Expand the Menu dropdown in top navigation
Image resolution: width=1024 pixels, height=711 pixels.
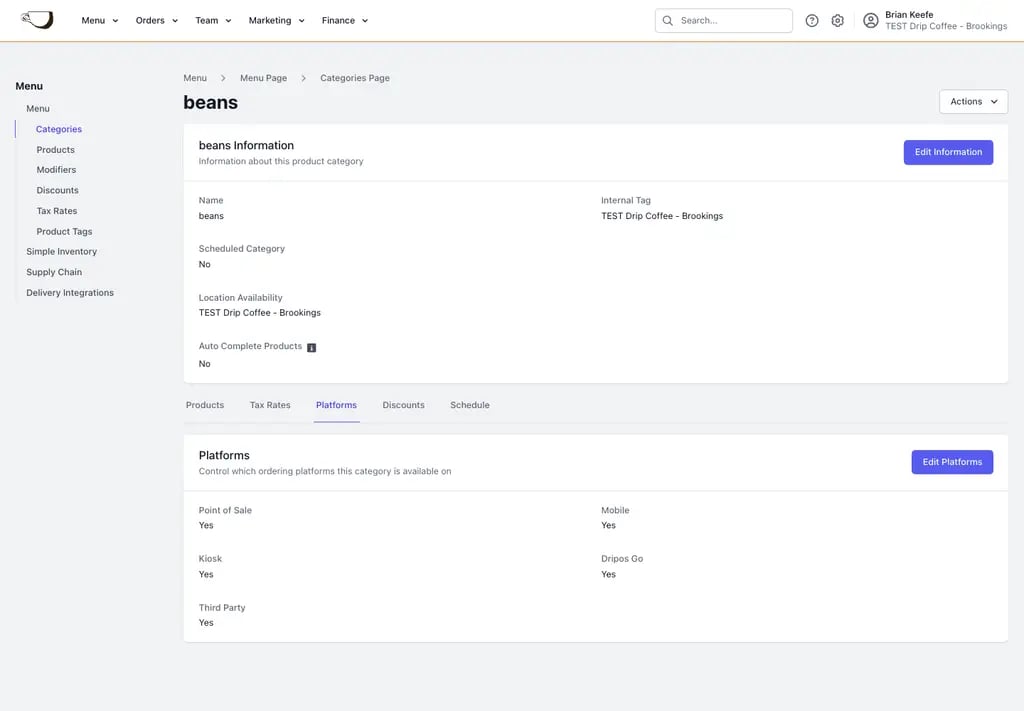tap(100, 21)
